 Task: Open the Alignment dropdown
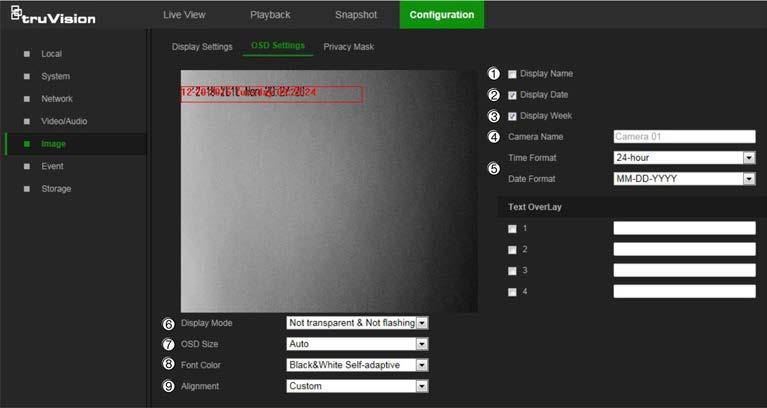(x=357, y=386)
